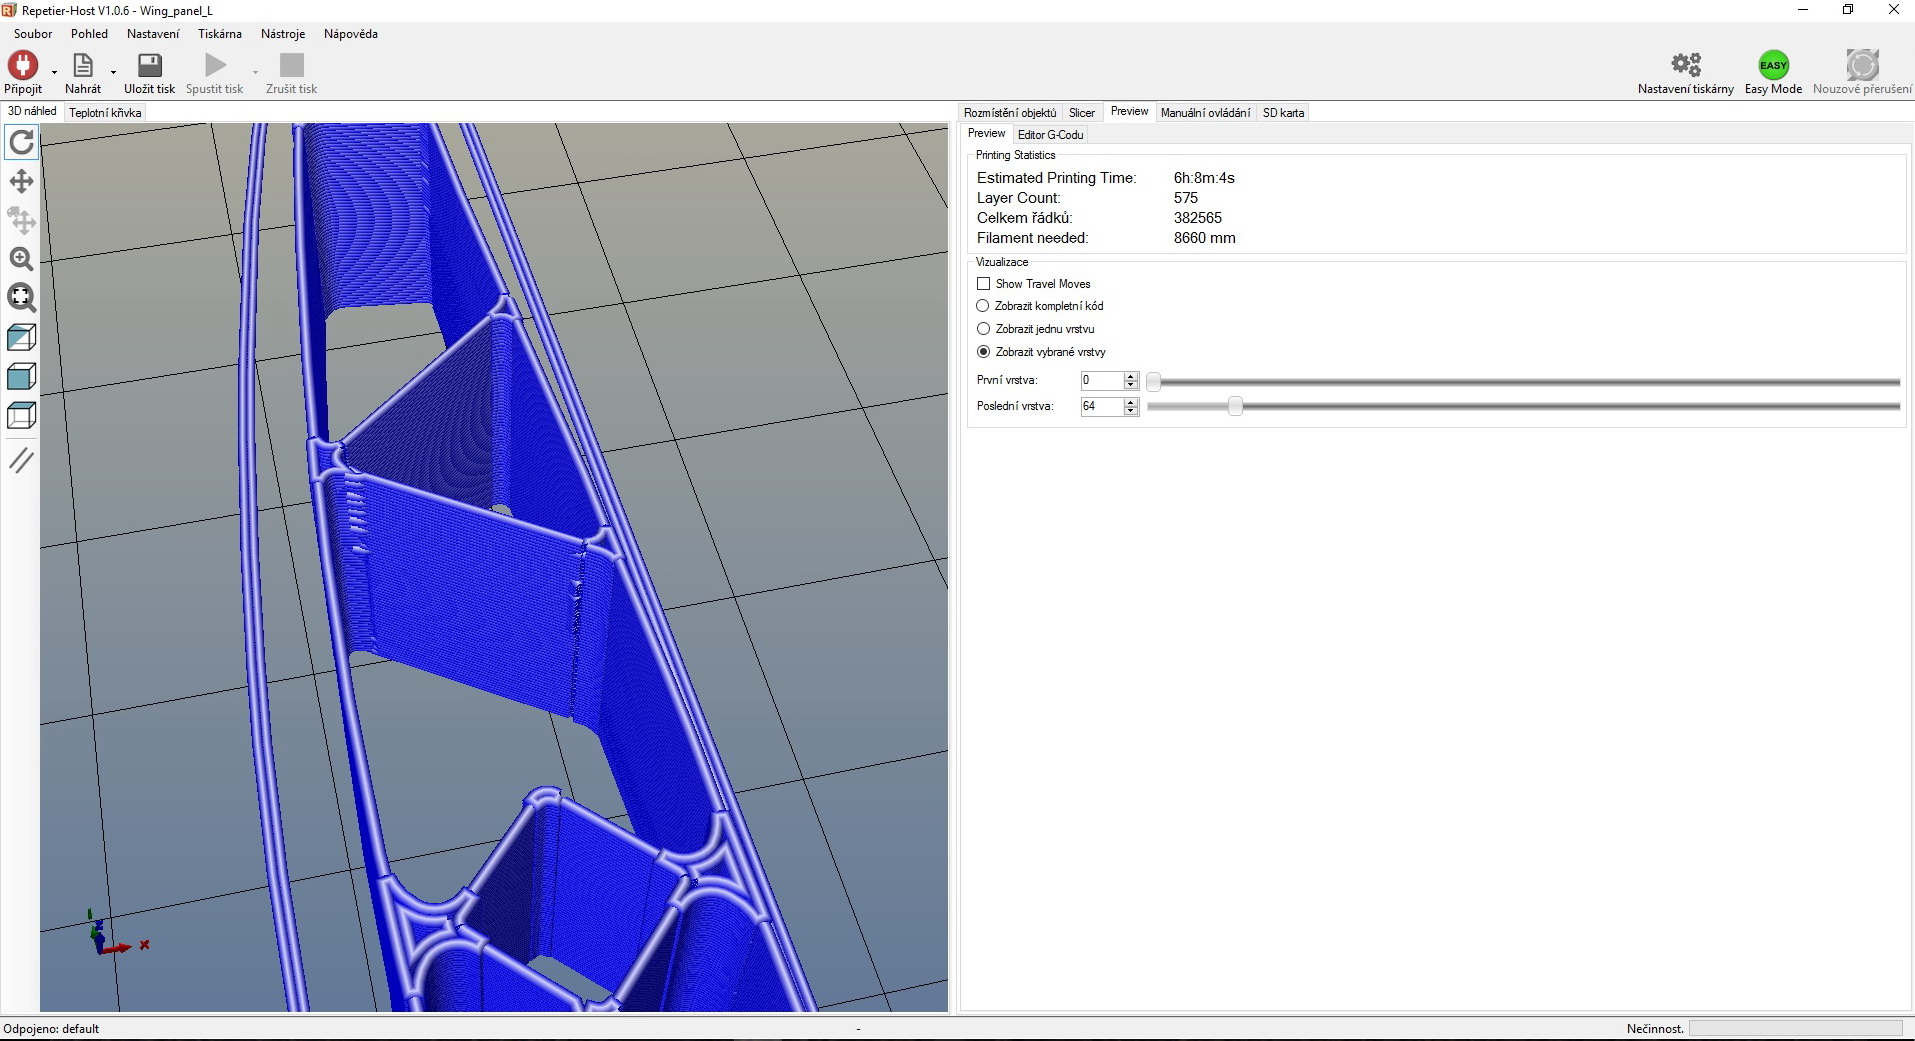Select the rotate view tool
Image resolution: width=1915 pixels, height=1041 pixels.
21,143
